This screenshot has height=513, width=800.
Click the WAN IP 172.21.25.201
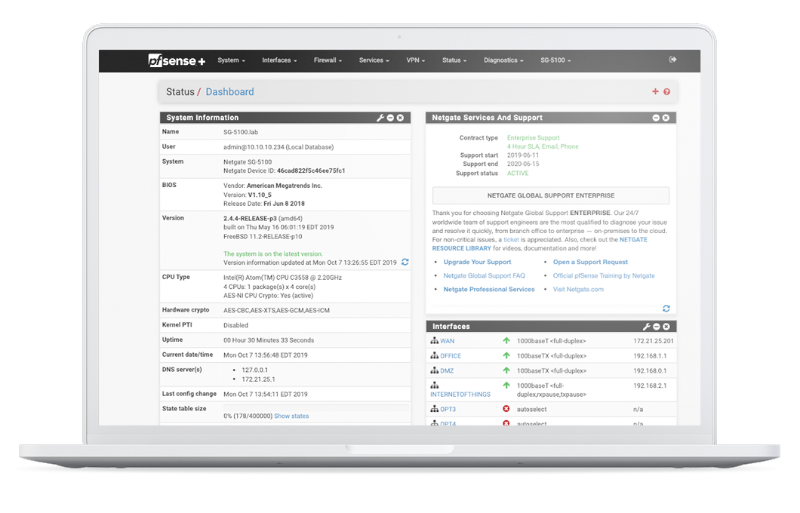pos(653,341)
